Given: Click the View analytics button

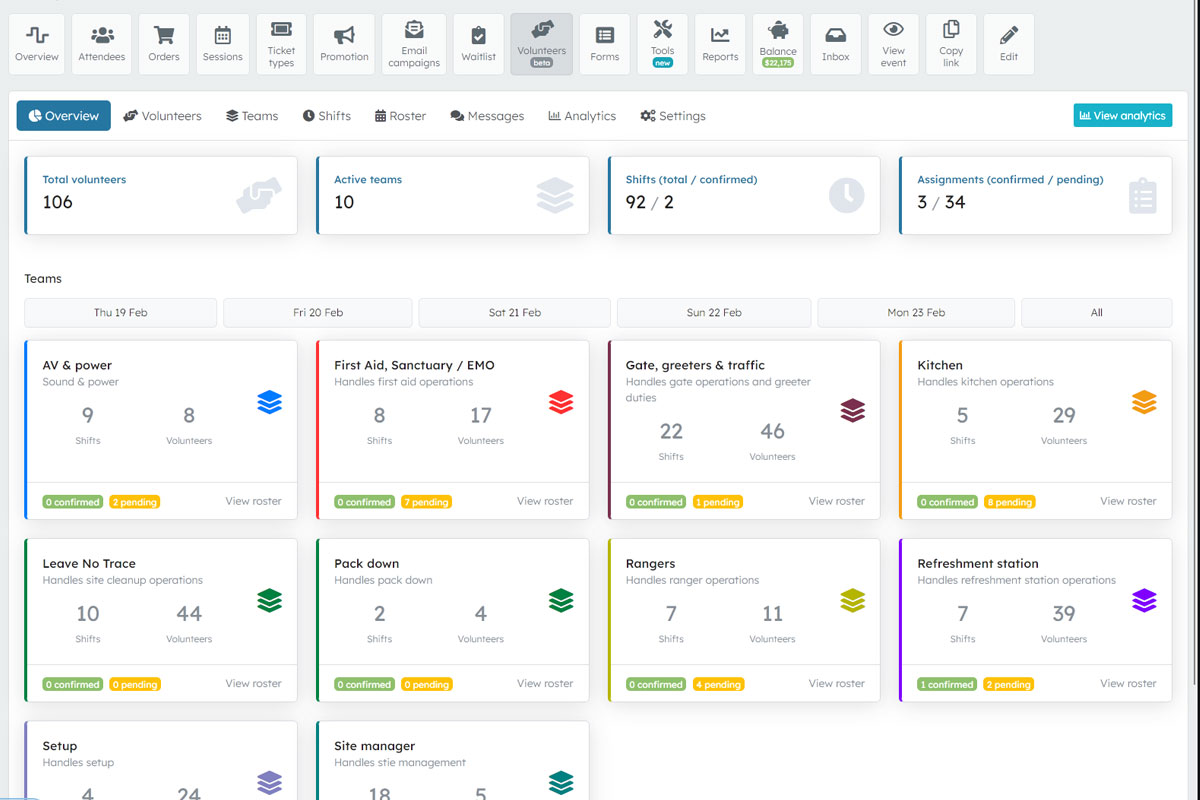Looking at the screenshot, I should [1122, 115].
